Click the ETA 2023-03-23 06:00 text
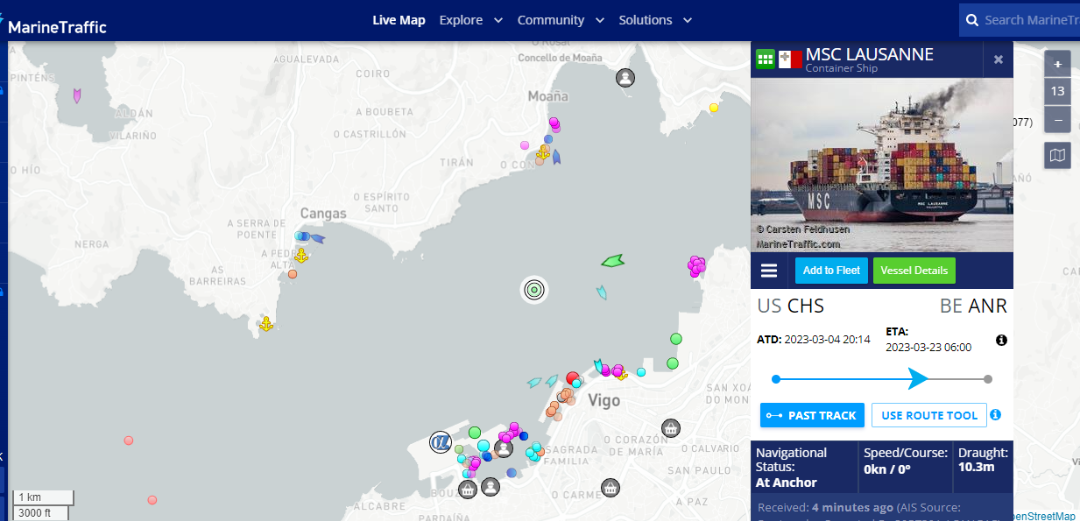Image resolution: width=1080 pixels, height=521 pixels. (928, 340)
